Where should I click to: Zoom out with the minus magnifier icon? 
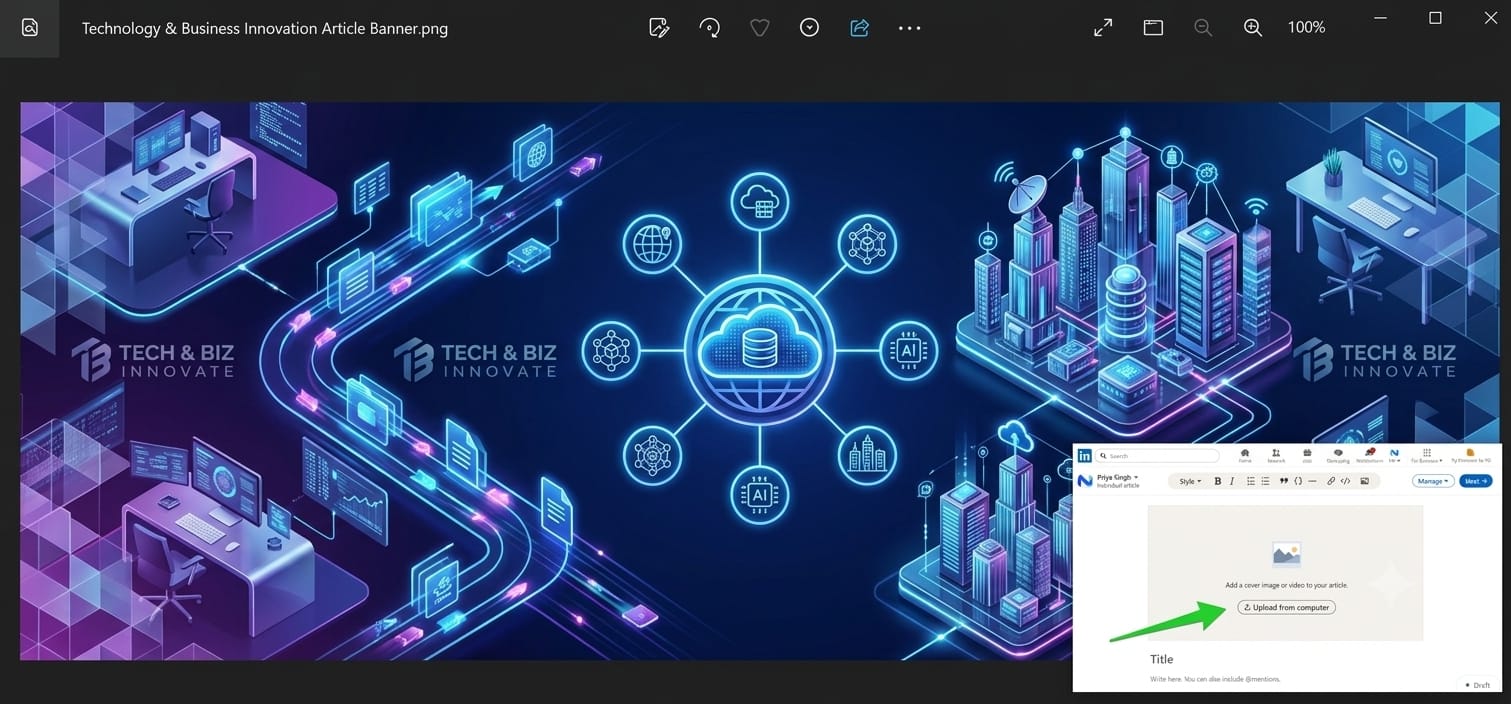pos(1203,28)
